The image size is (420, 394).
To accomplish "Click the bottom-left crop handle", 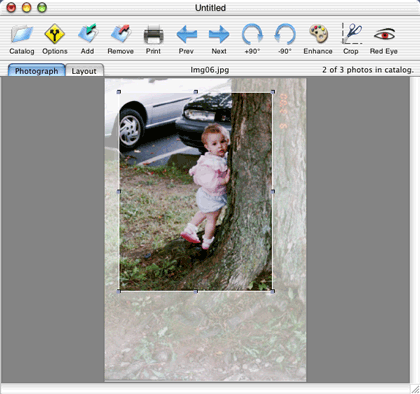I will coord(119,291).
